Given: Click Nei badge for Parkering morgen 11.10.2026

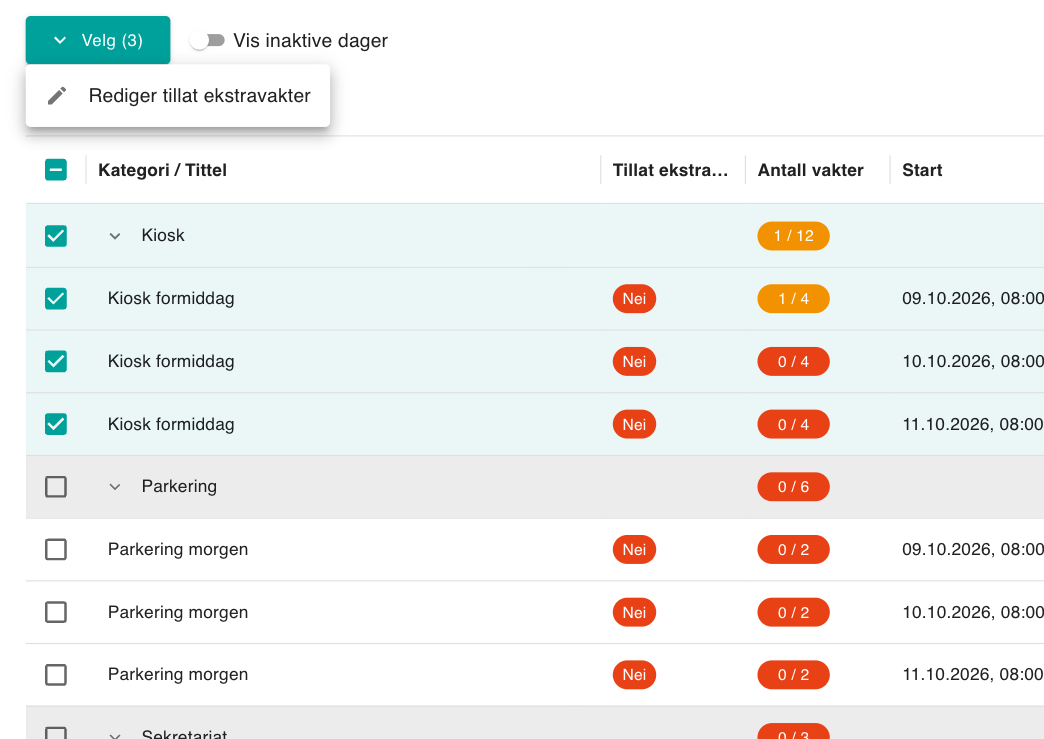Looking at the screenshot, I should (635, 675).
